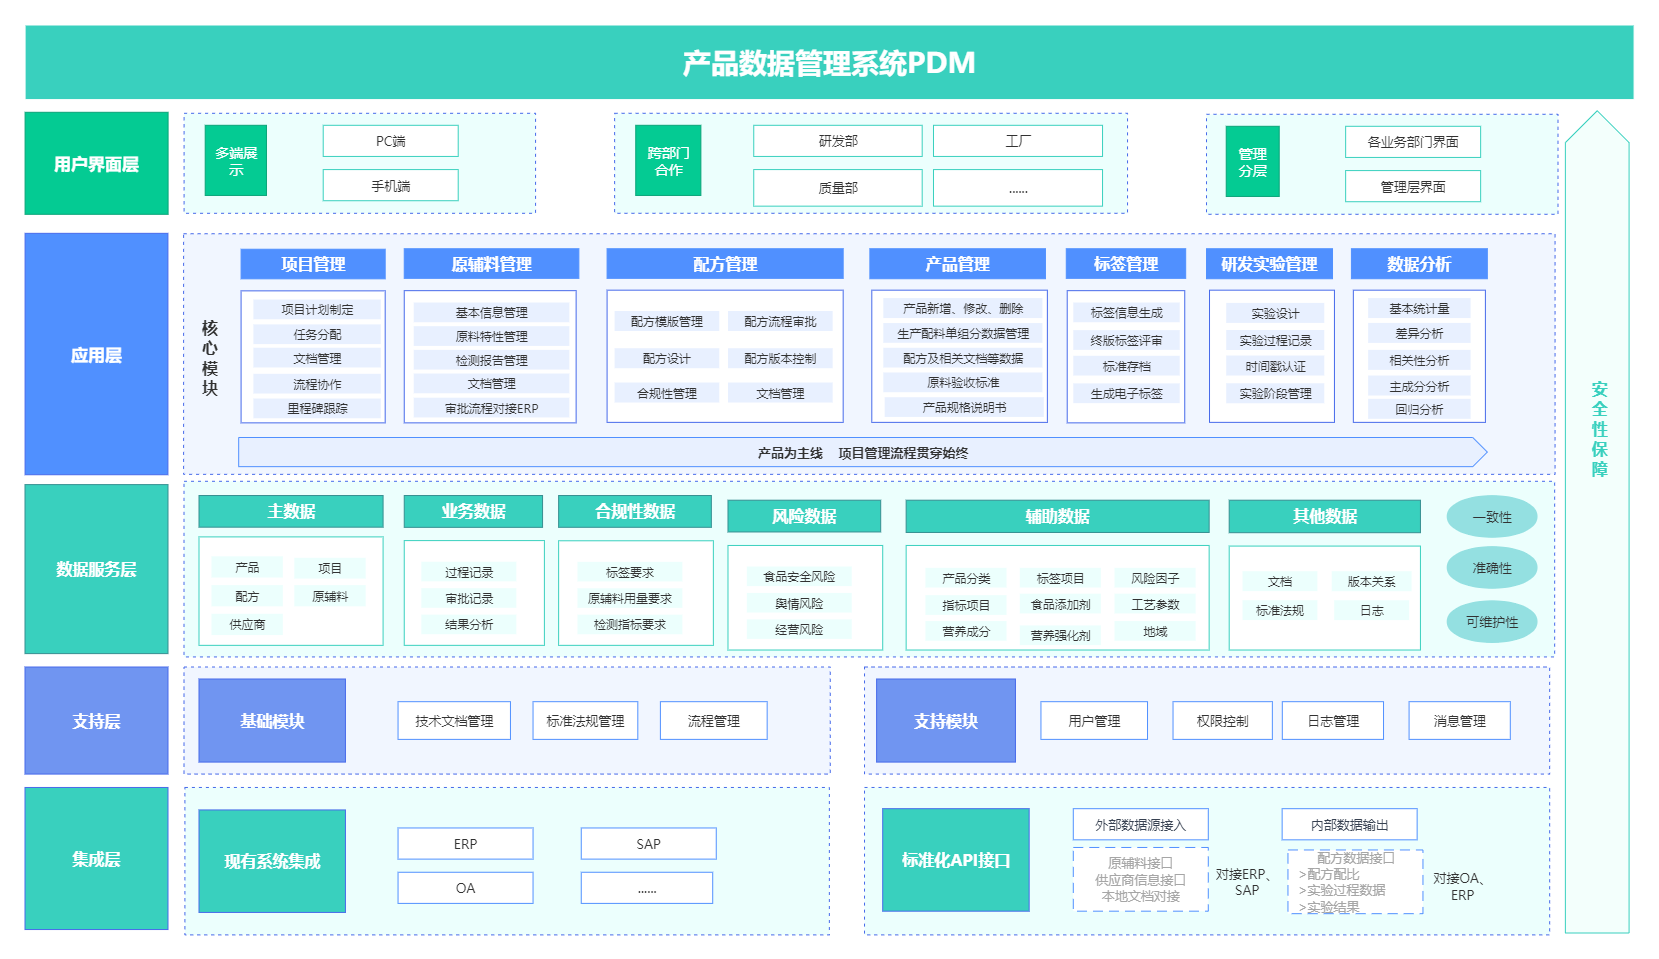Screen dimensions: 1659x959
Task: Select the 手机端 box
Action: point(390,186)
